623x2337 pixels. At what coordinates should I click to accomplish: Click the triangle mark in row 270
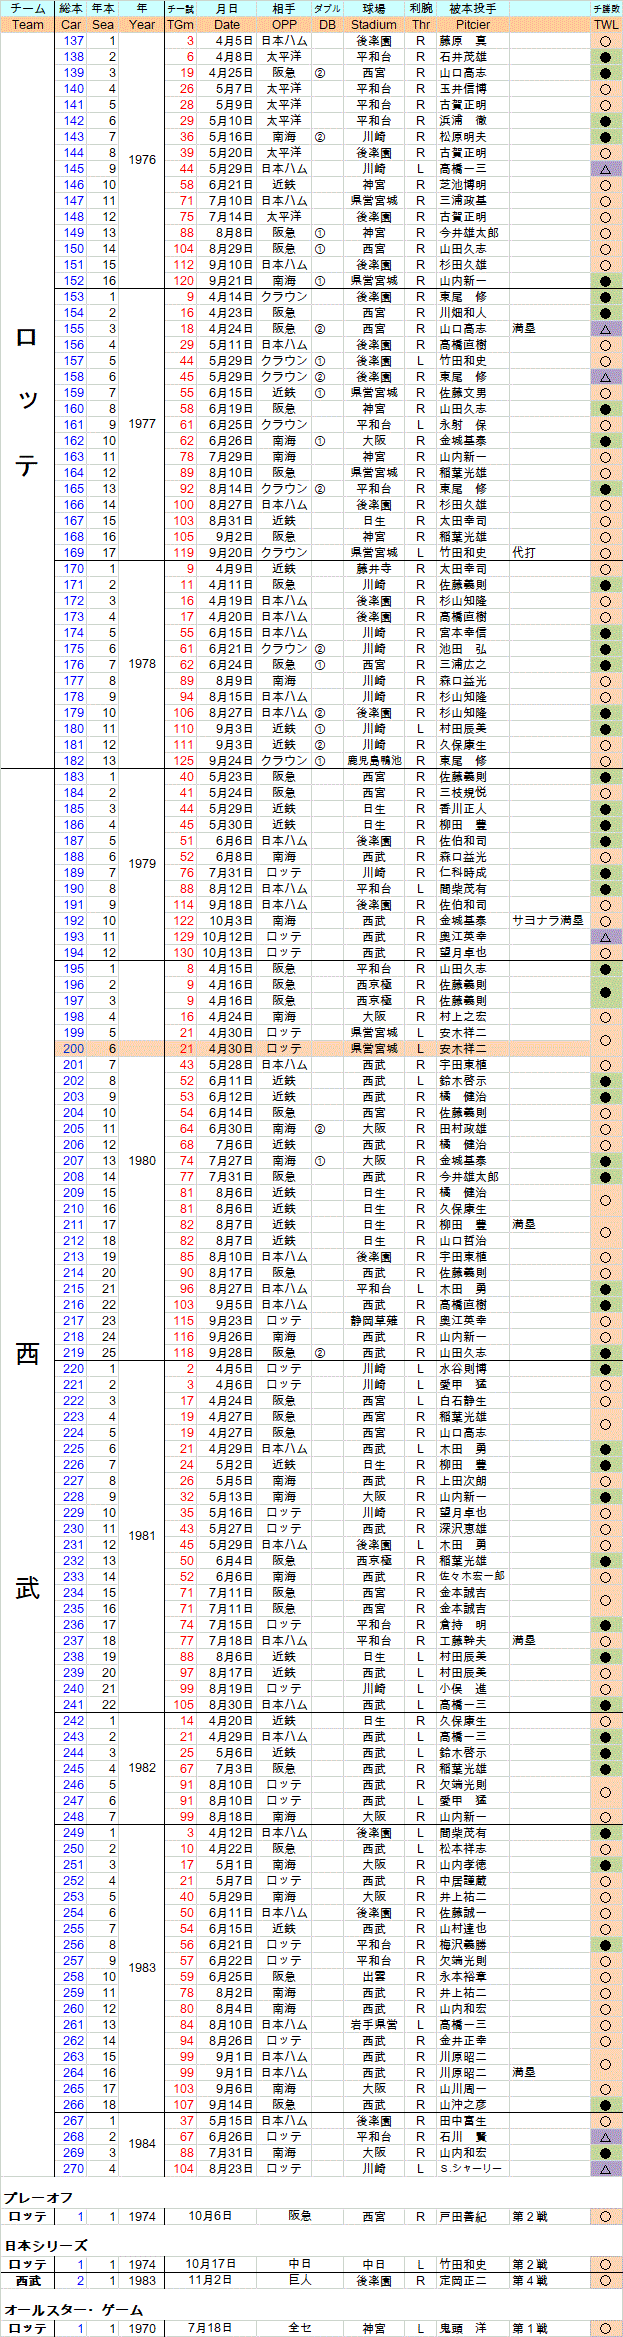(x=605, y=2169)
